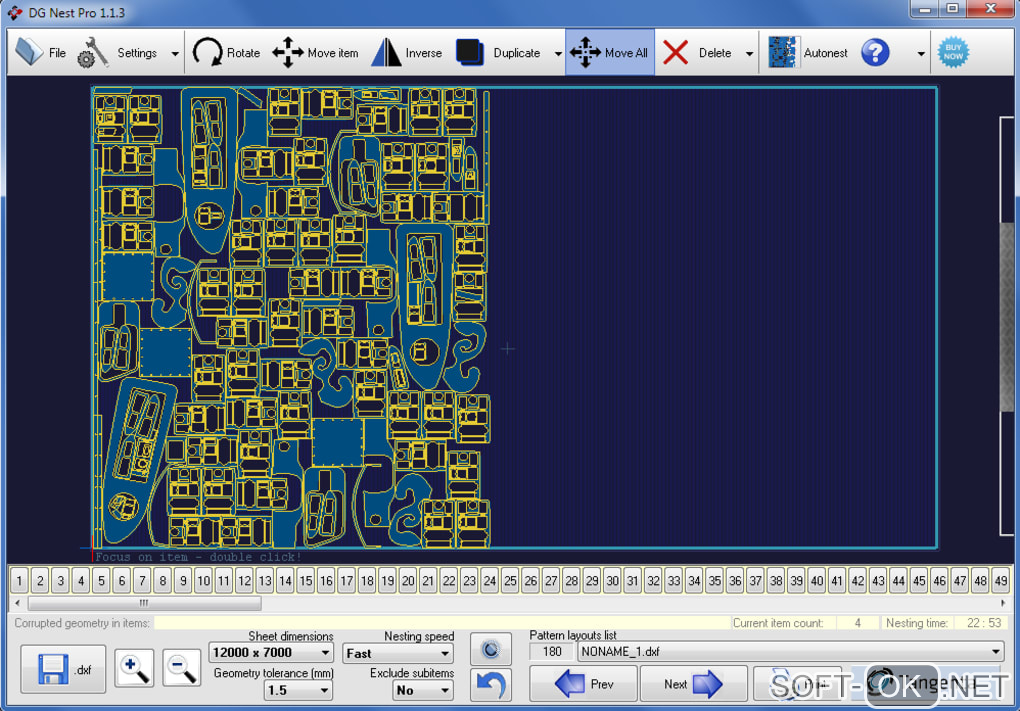This screenshot has height=711, width=1020.
Task: Maximize the DG Nest Pro window
Action: [x=952, y=9]
